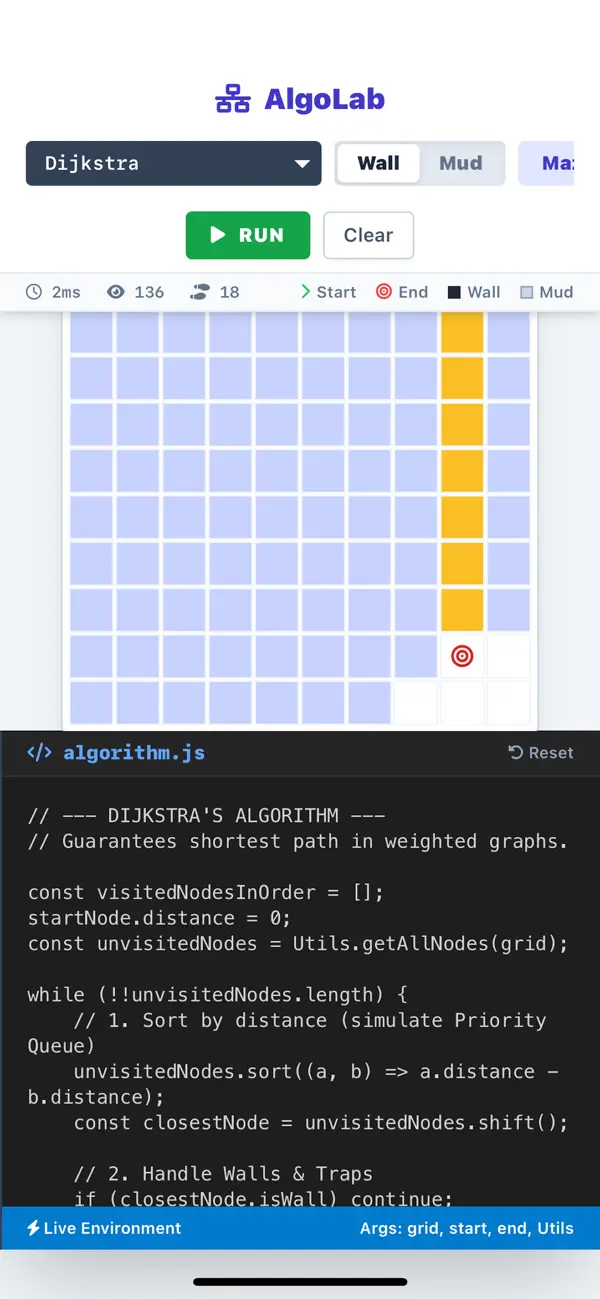Image resolution: width=600 pixels, height=1299 pixels.
Task: Select the Wall drawing mode
Action: pos(378,163)
